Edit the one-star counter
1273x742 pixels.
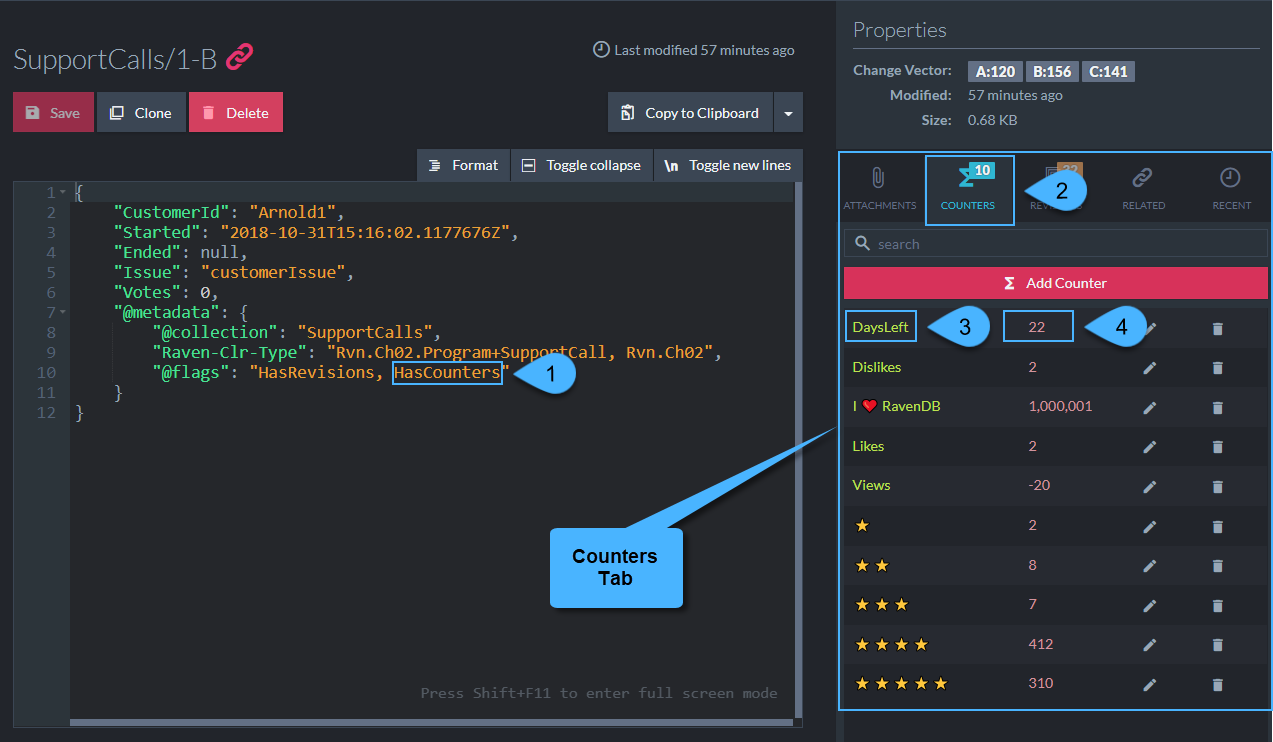pyautogui.click(x=1150, y=526)
